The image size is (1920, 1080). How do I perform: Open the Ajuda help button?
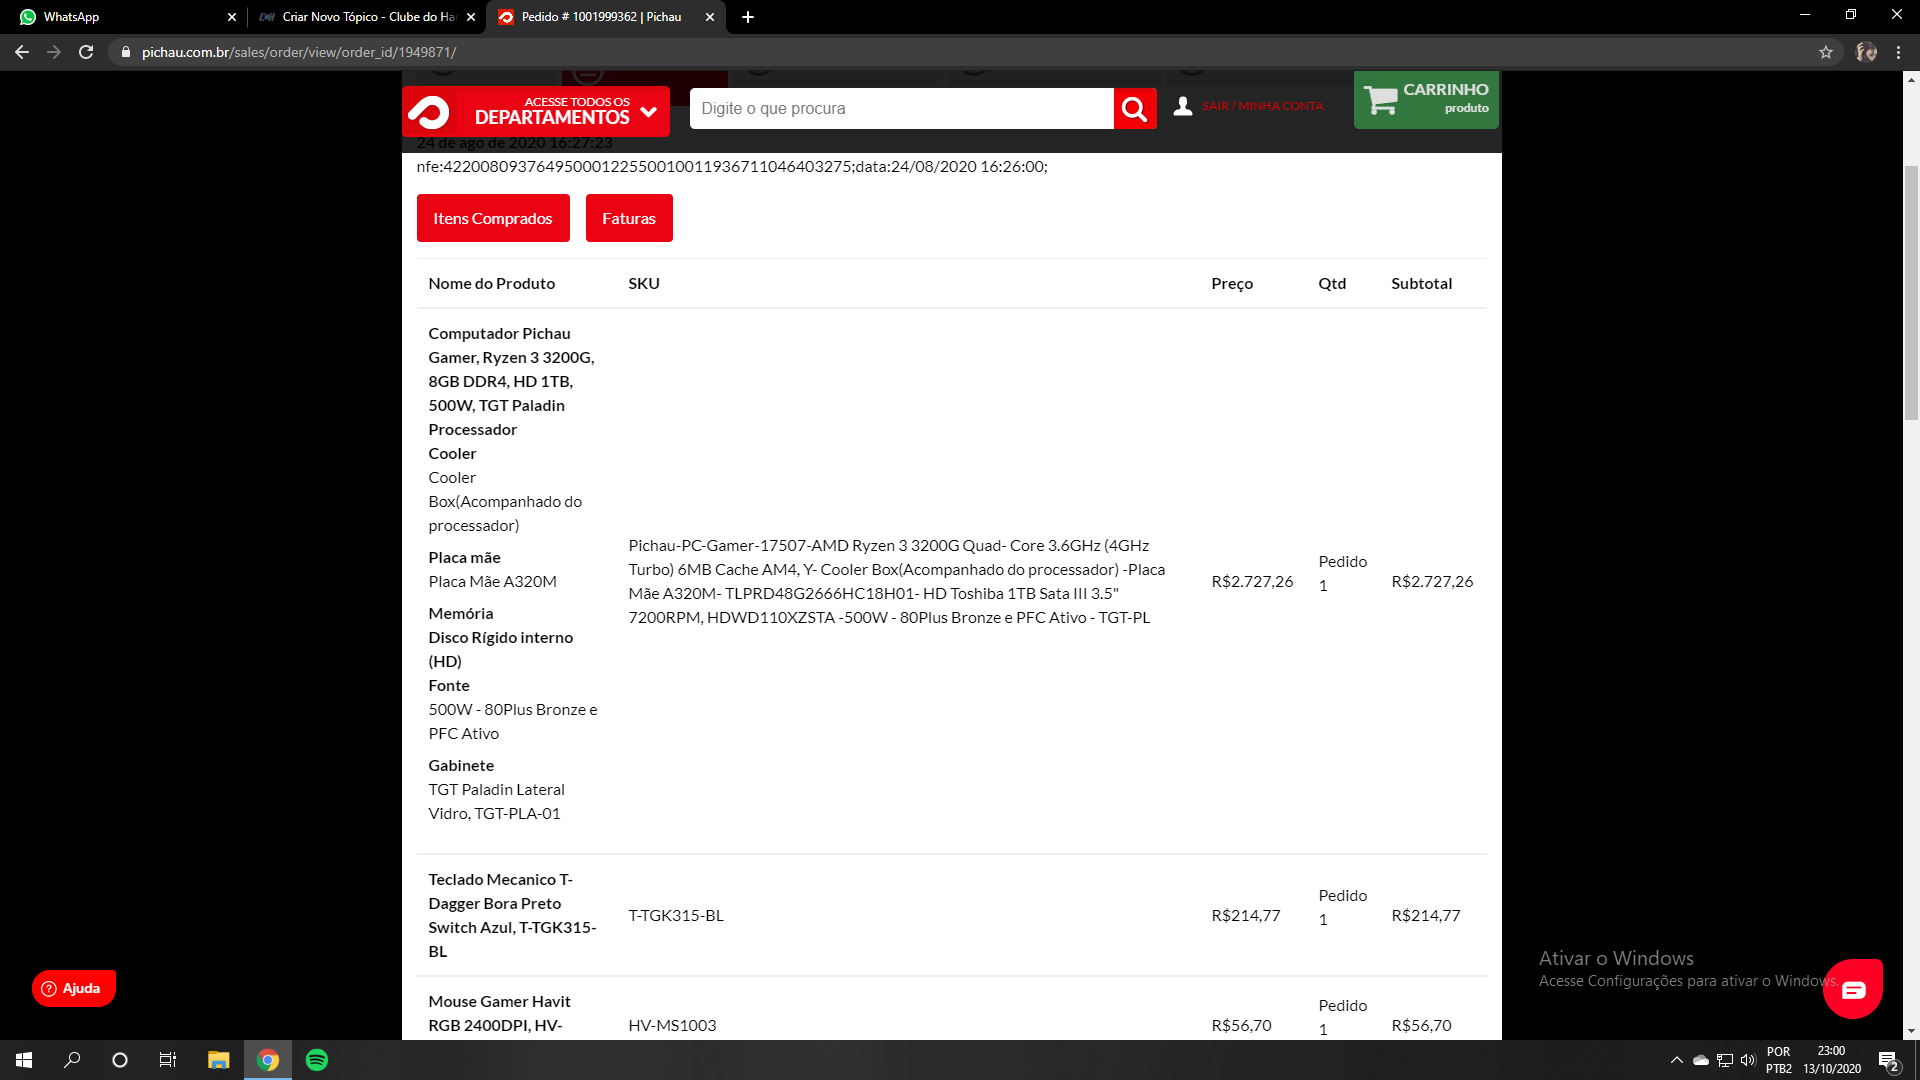tap(73, 988)
